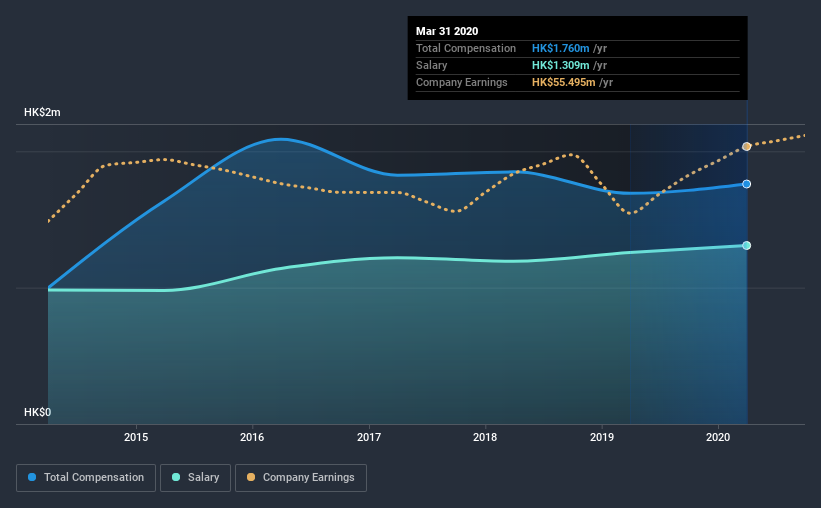Click the orange Company Earnings data point
Image resolution: width=821 pixels, height=508 pixels.
(747, 147)
